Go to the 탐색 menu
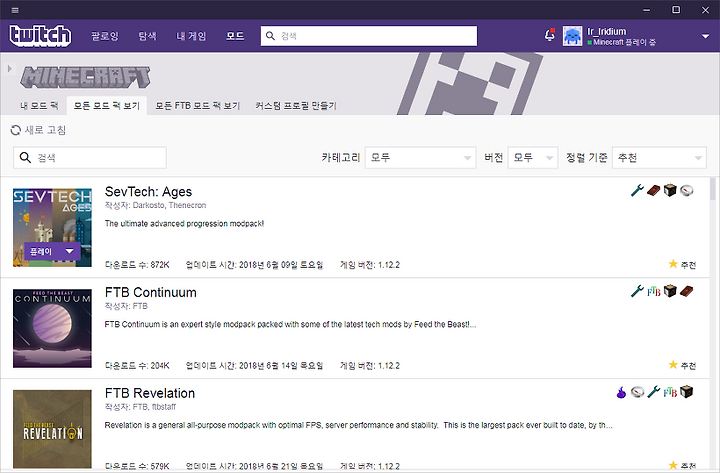The height and width of the screenshot is (473, 720). 147,36
